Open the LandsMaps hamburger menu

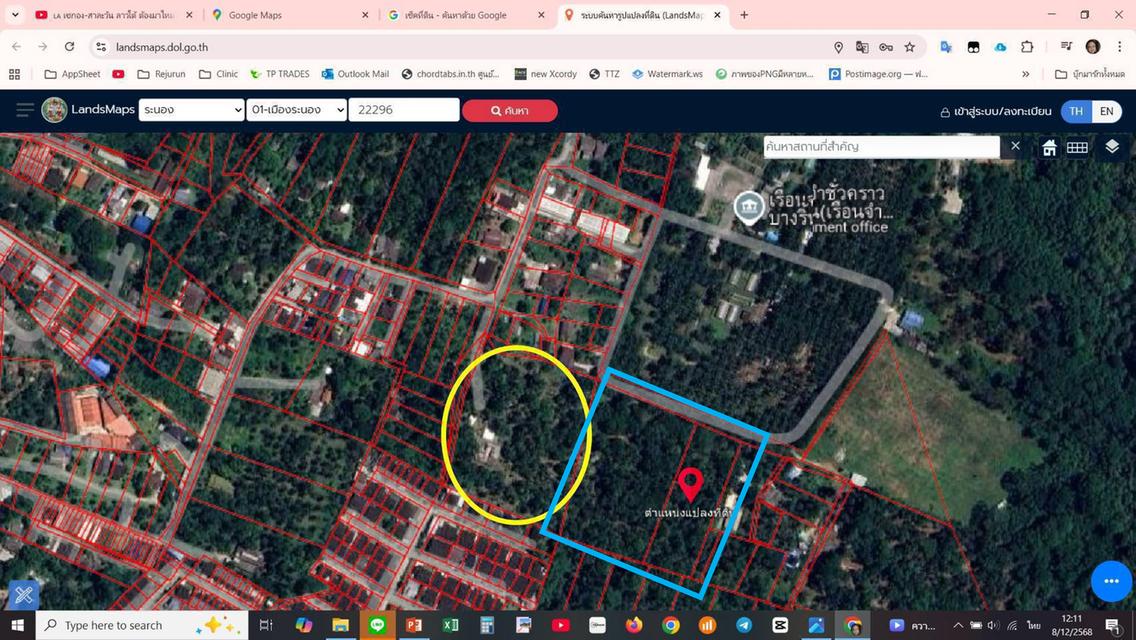click(x=25, y=110)
